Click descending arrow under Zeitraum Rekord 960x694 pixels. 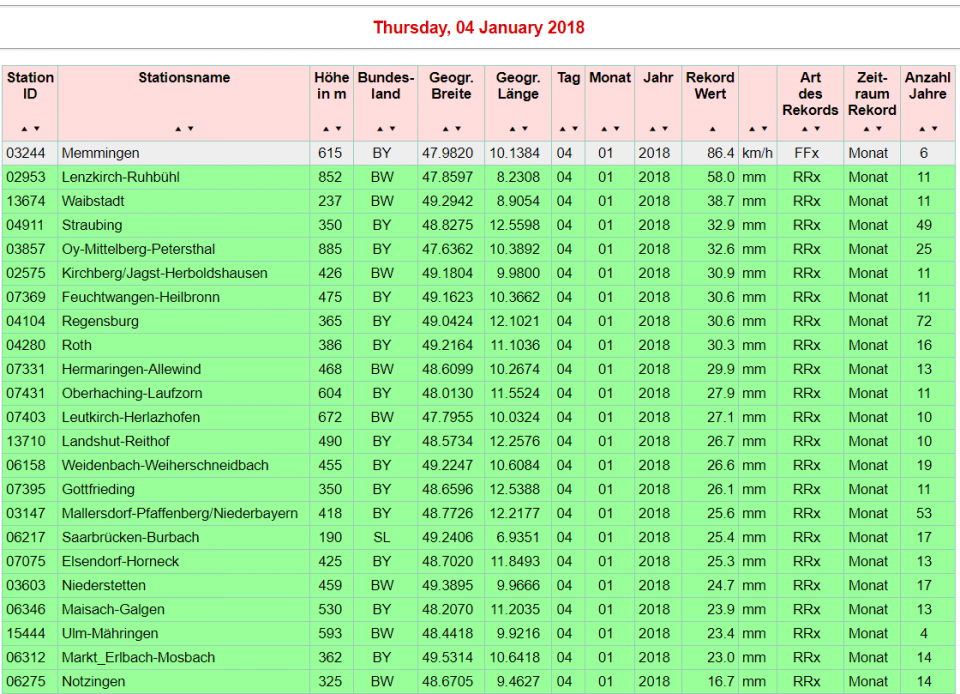(x=878, y=129)
